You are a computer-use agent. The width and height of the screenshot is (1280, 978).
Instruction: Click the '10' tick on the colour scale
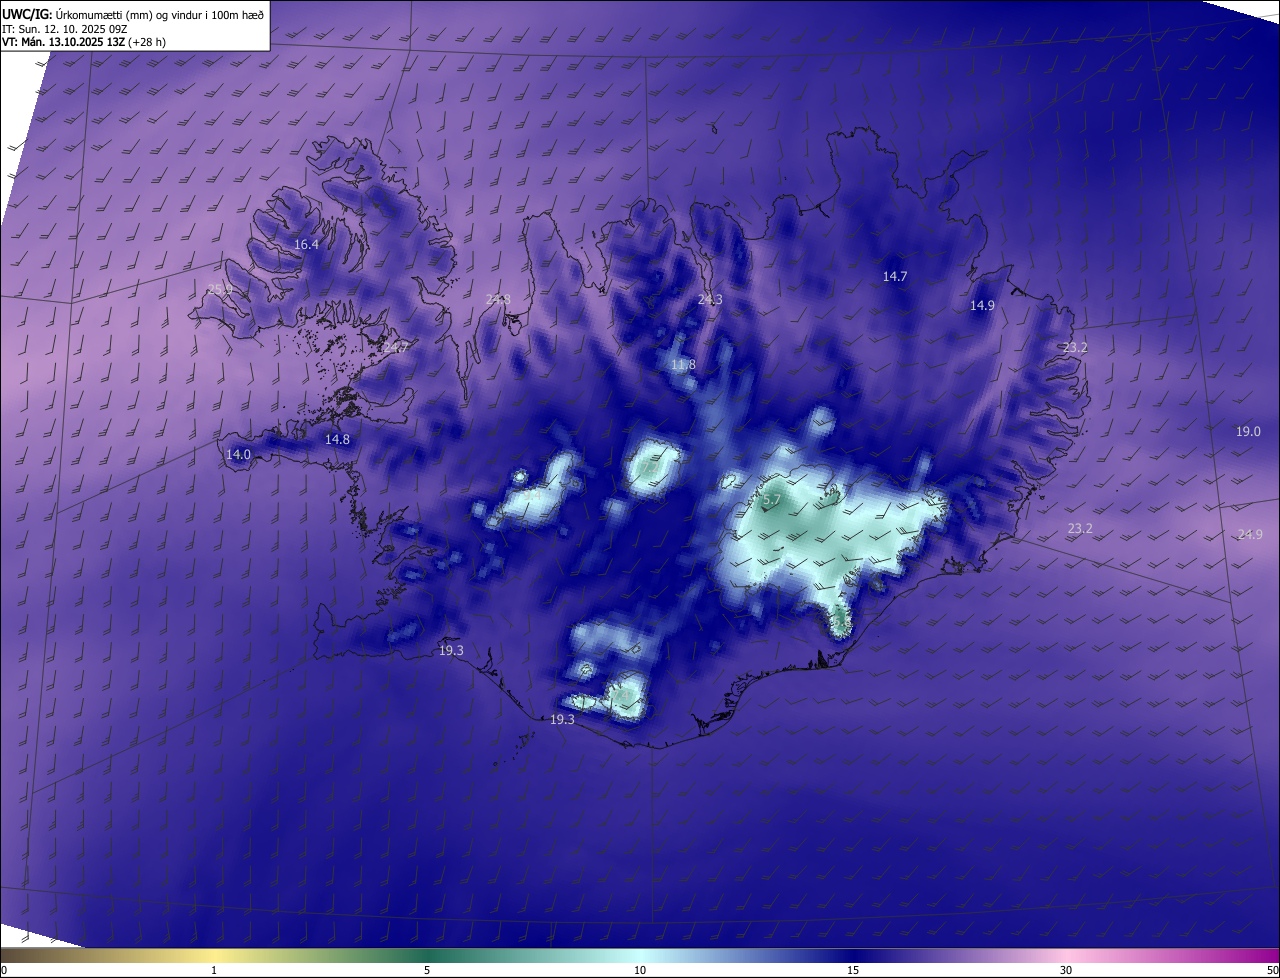click(640, 970)
